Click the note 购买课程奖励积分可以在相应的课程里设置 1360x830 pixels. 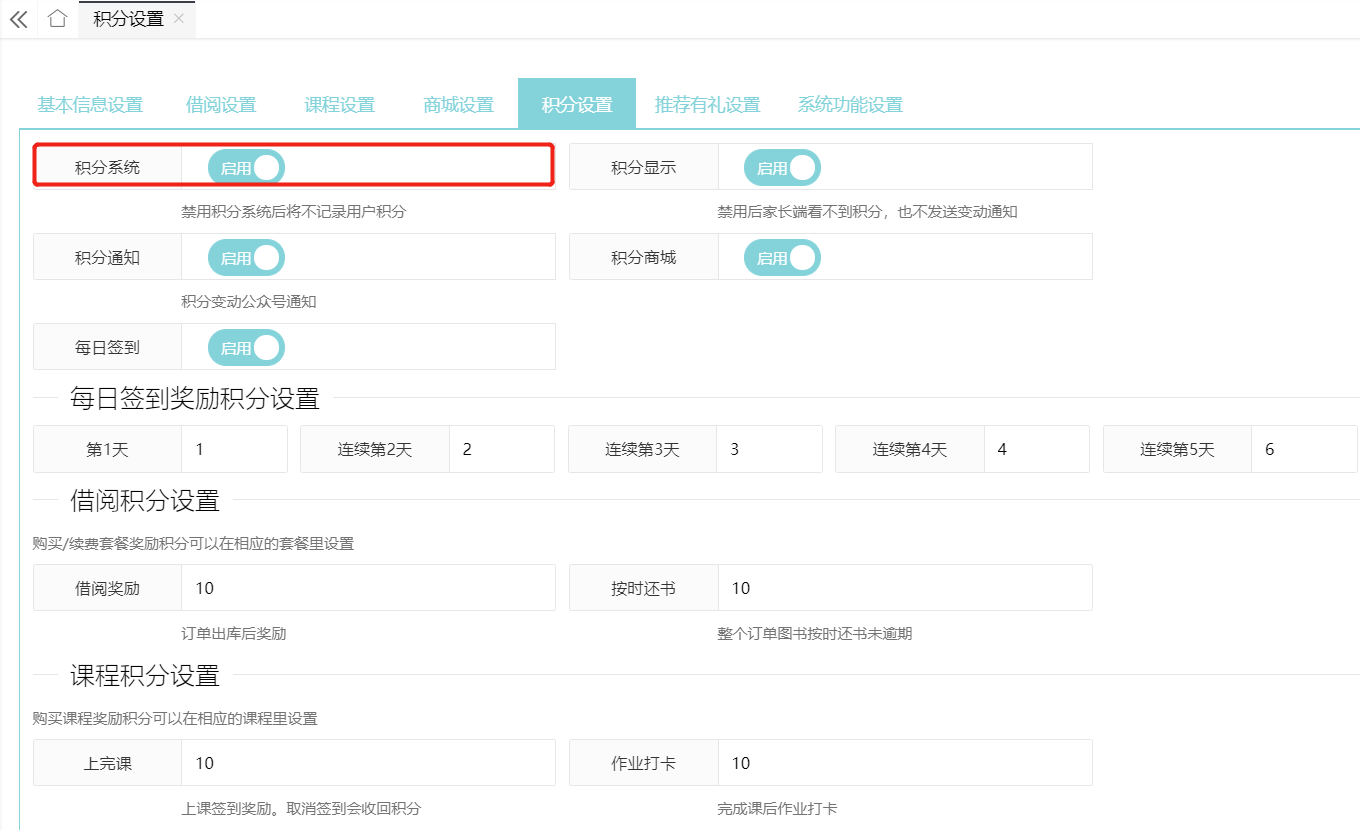(175, 719)
